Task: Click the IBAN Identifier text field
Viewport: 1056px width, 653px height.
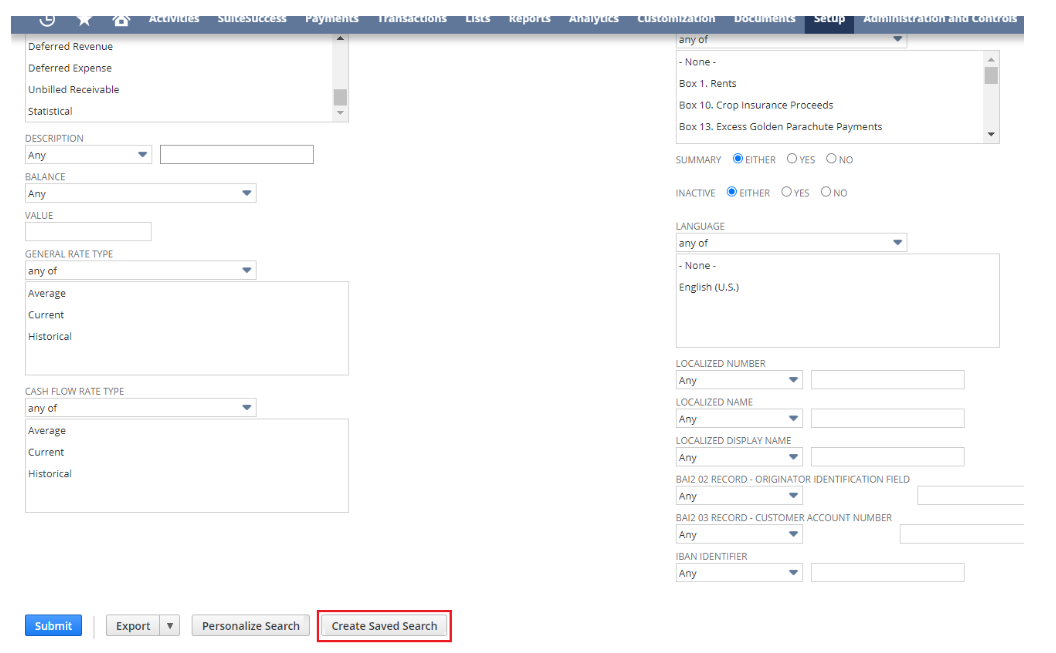Action: (888, 573)
